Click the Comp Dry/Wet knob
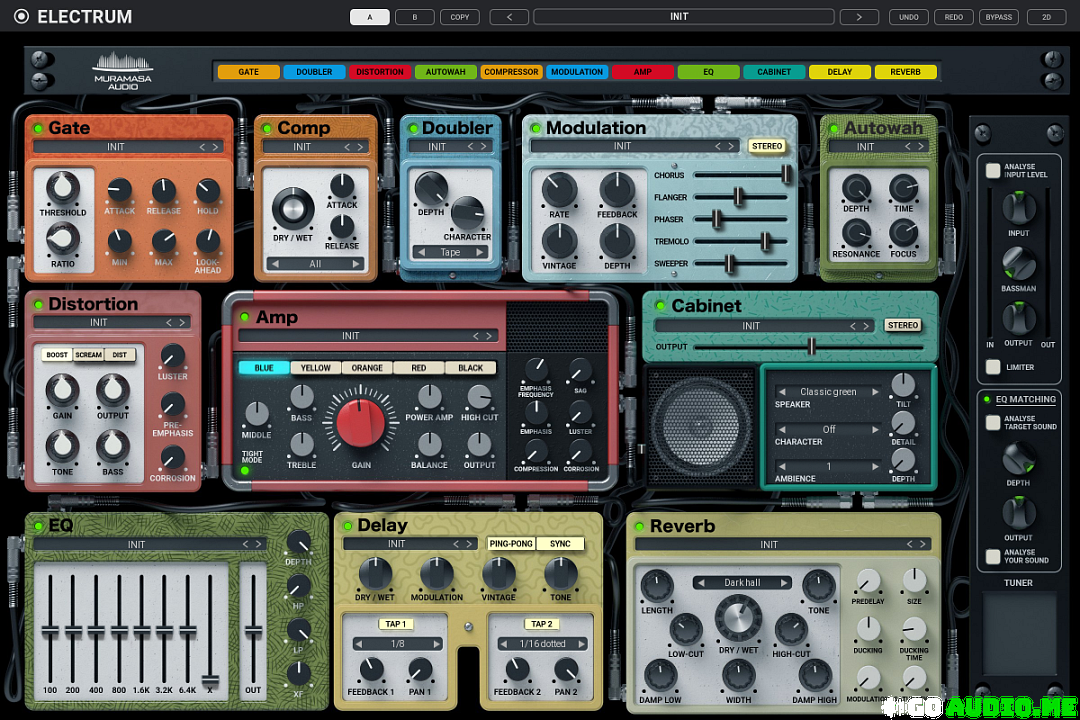Screen dimensions: 1080x720 (x=293, y=209)
